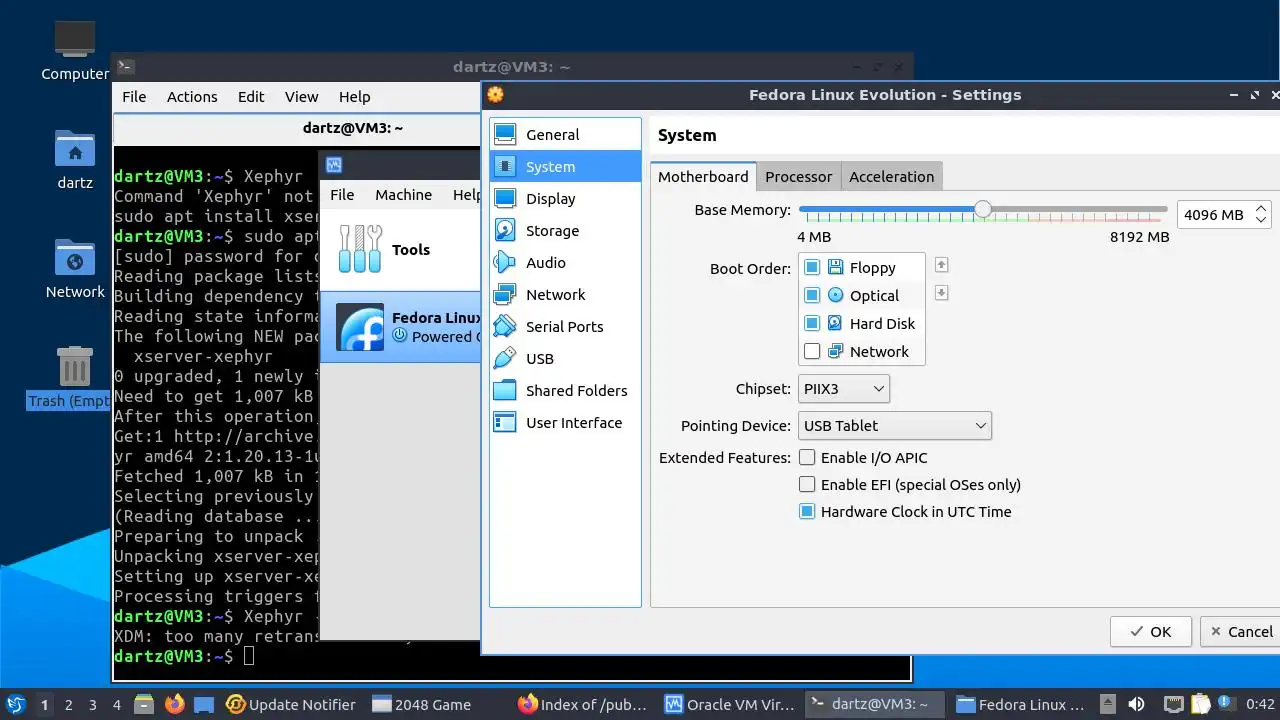Screen dimensions: 1280x720
Task: Select the Fedora Linux VM entry
Action: click(400, 327)
